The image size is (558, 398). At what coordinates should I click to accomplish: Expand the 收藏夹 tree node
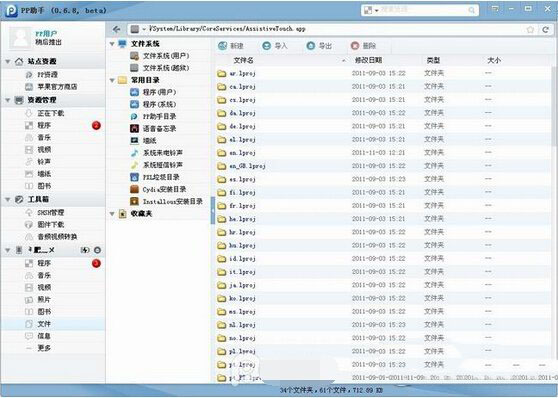click(x=112, y=214)
